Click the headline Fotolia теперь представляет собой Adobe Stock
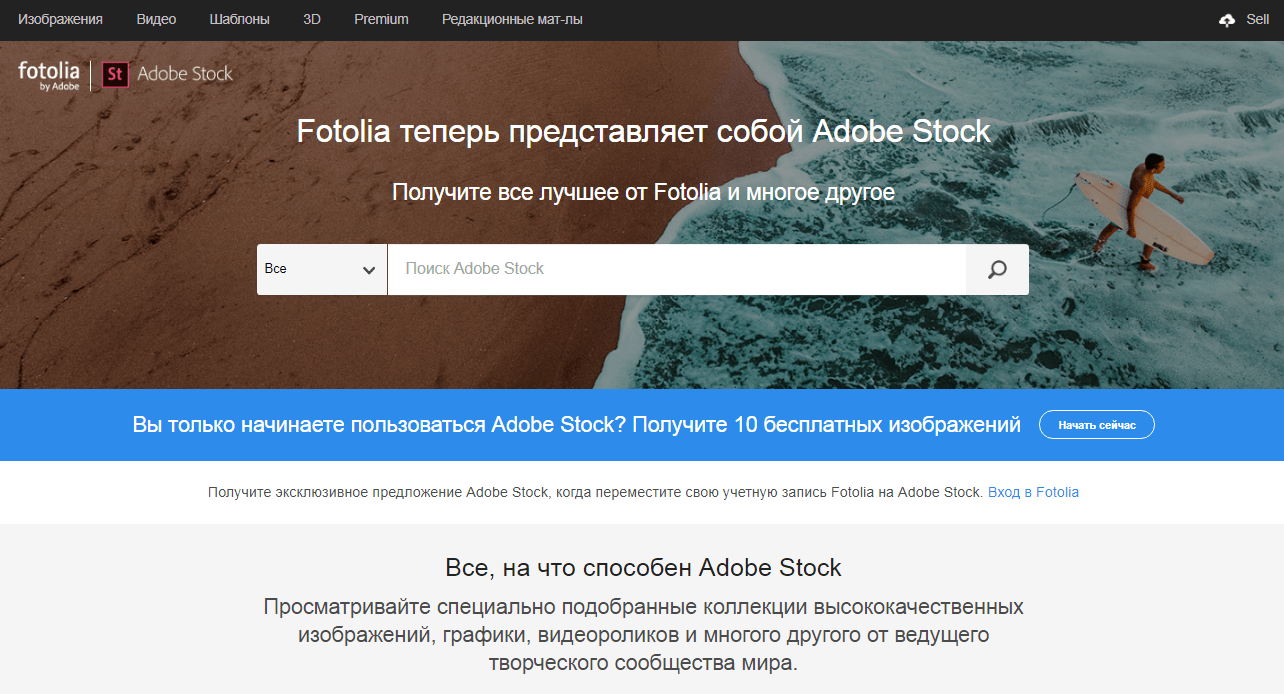Viewport: 1284px width, 694px height. pyautogui.click(x=643, y=131)
